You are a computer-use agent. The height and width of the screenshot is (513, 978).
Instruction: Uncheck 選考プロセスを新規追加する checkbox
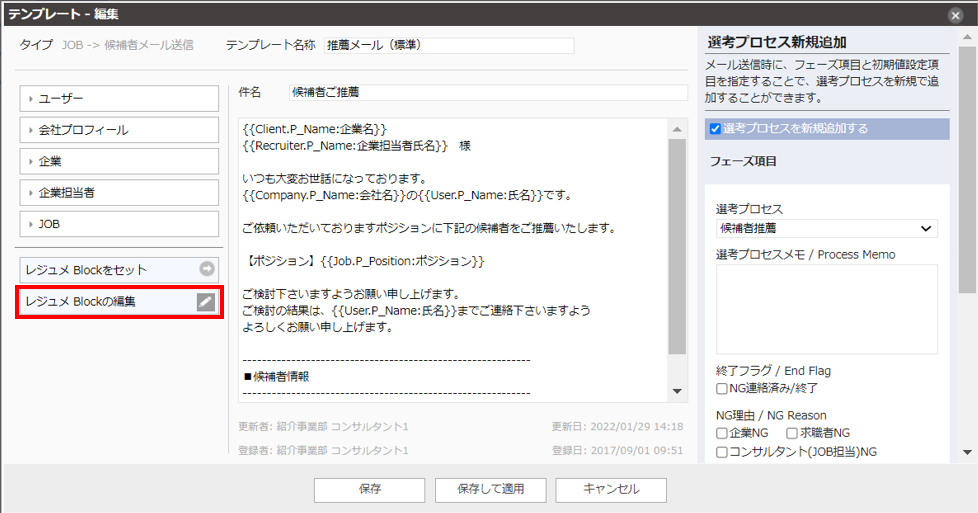point(715,129)
